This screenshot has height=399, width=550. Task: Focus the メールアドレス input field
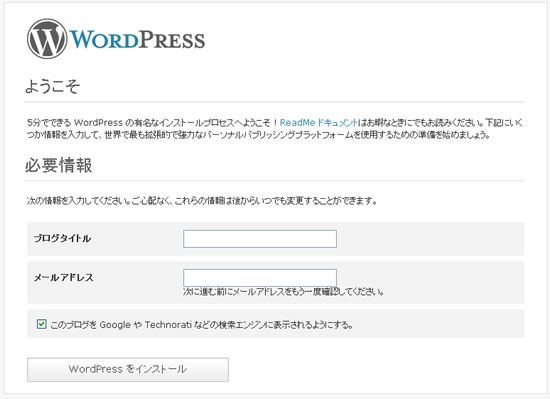click(260, 278)
